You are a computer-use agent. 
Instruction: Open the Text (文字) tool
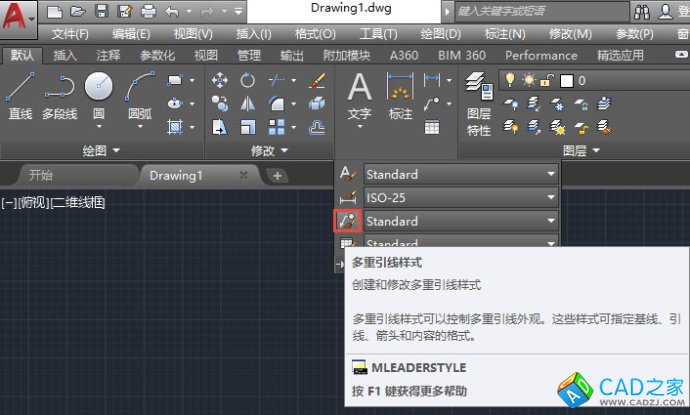[x=359, y=96]
